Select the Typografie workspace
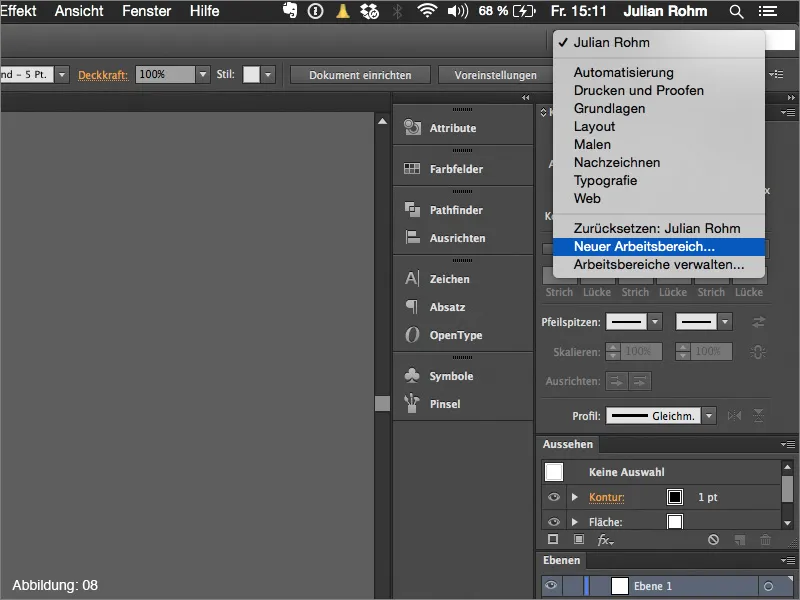This screenshot has height=600, width=800. (659, 180)
